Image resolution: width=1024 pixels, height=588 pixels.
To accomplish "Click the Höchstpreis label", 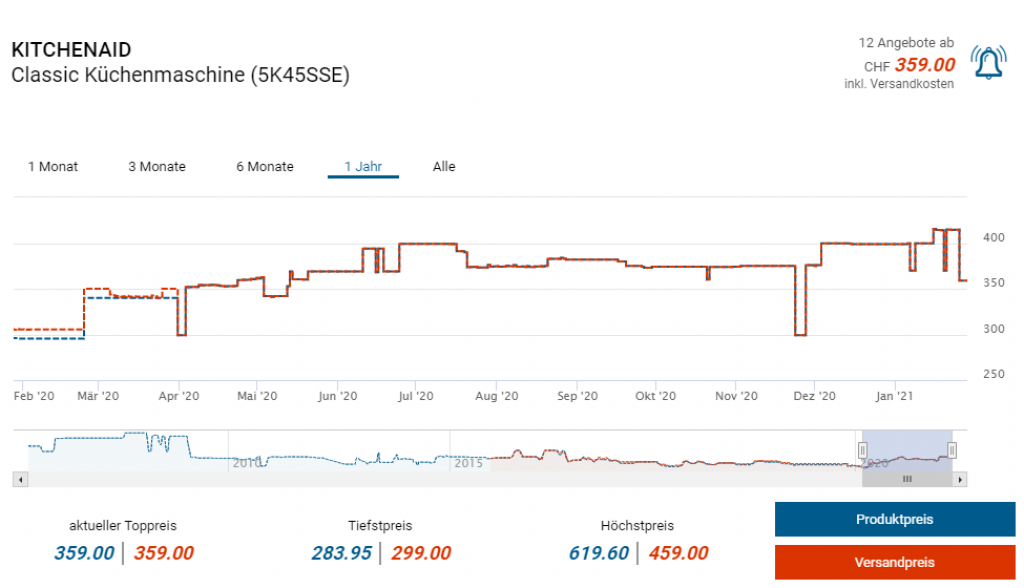I will pyautogui.click(x=637, y=525).
